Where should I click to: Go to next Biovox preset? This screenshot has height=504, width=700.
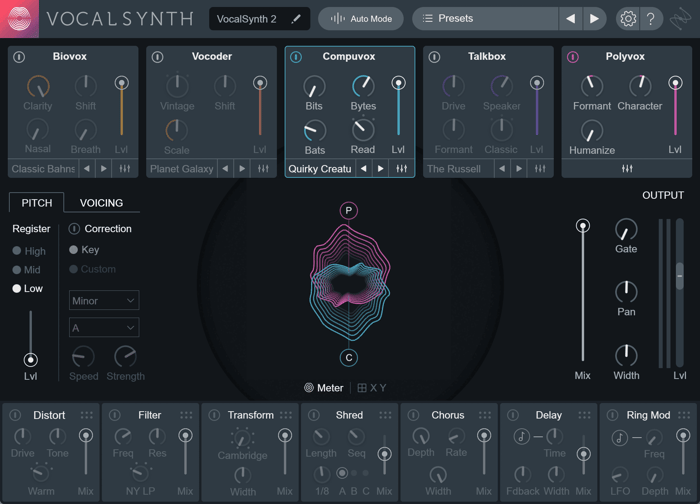coord(104,169)
